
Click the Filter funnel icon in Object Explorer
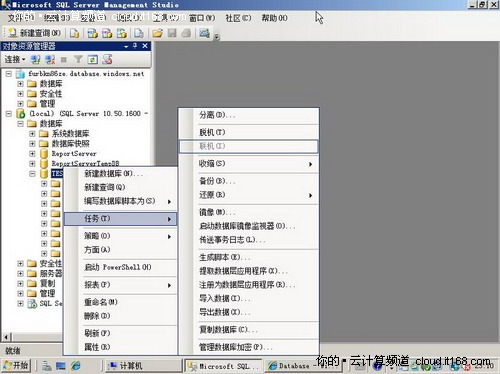78,60
